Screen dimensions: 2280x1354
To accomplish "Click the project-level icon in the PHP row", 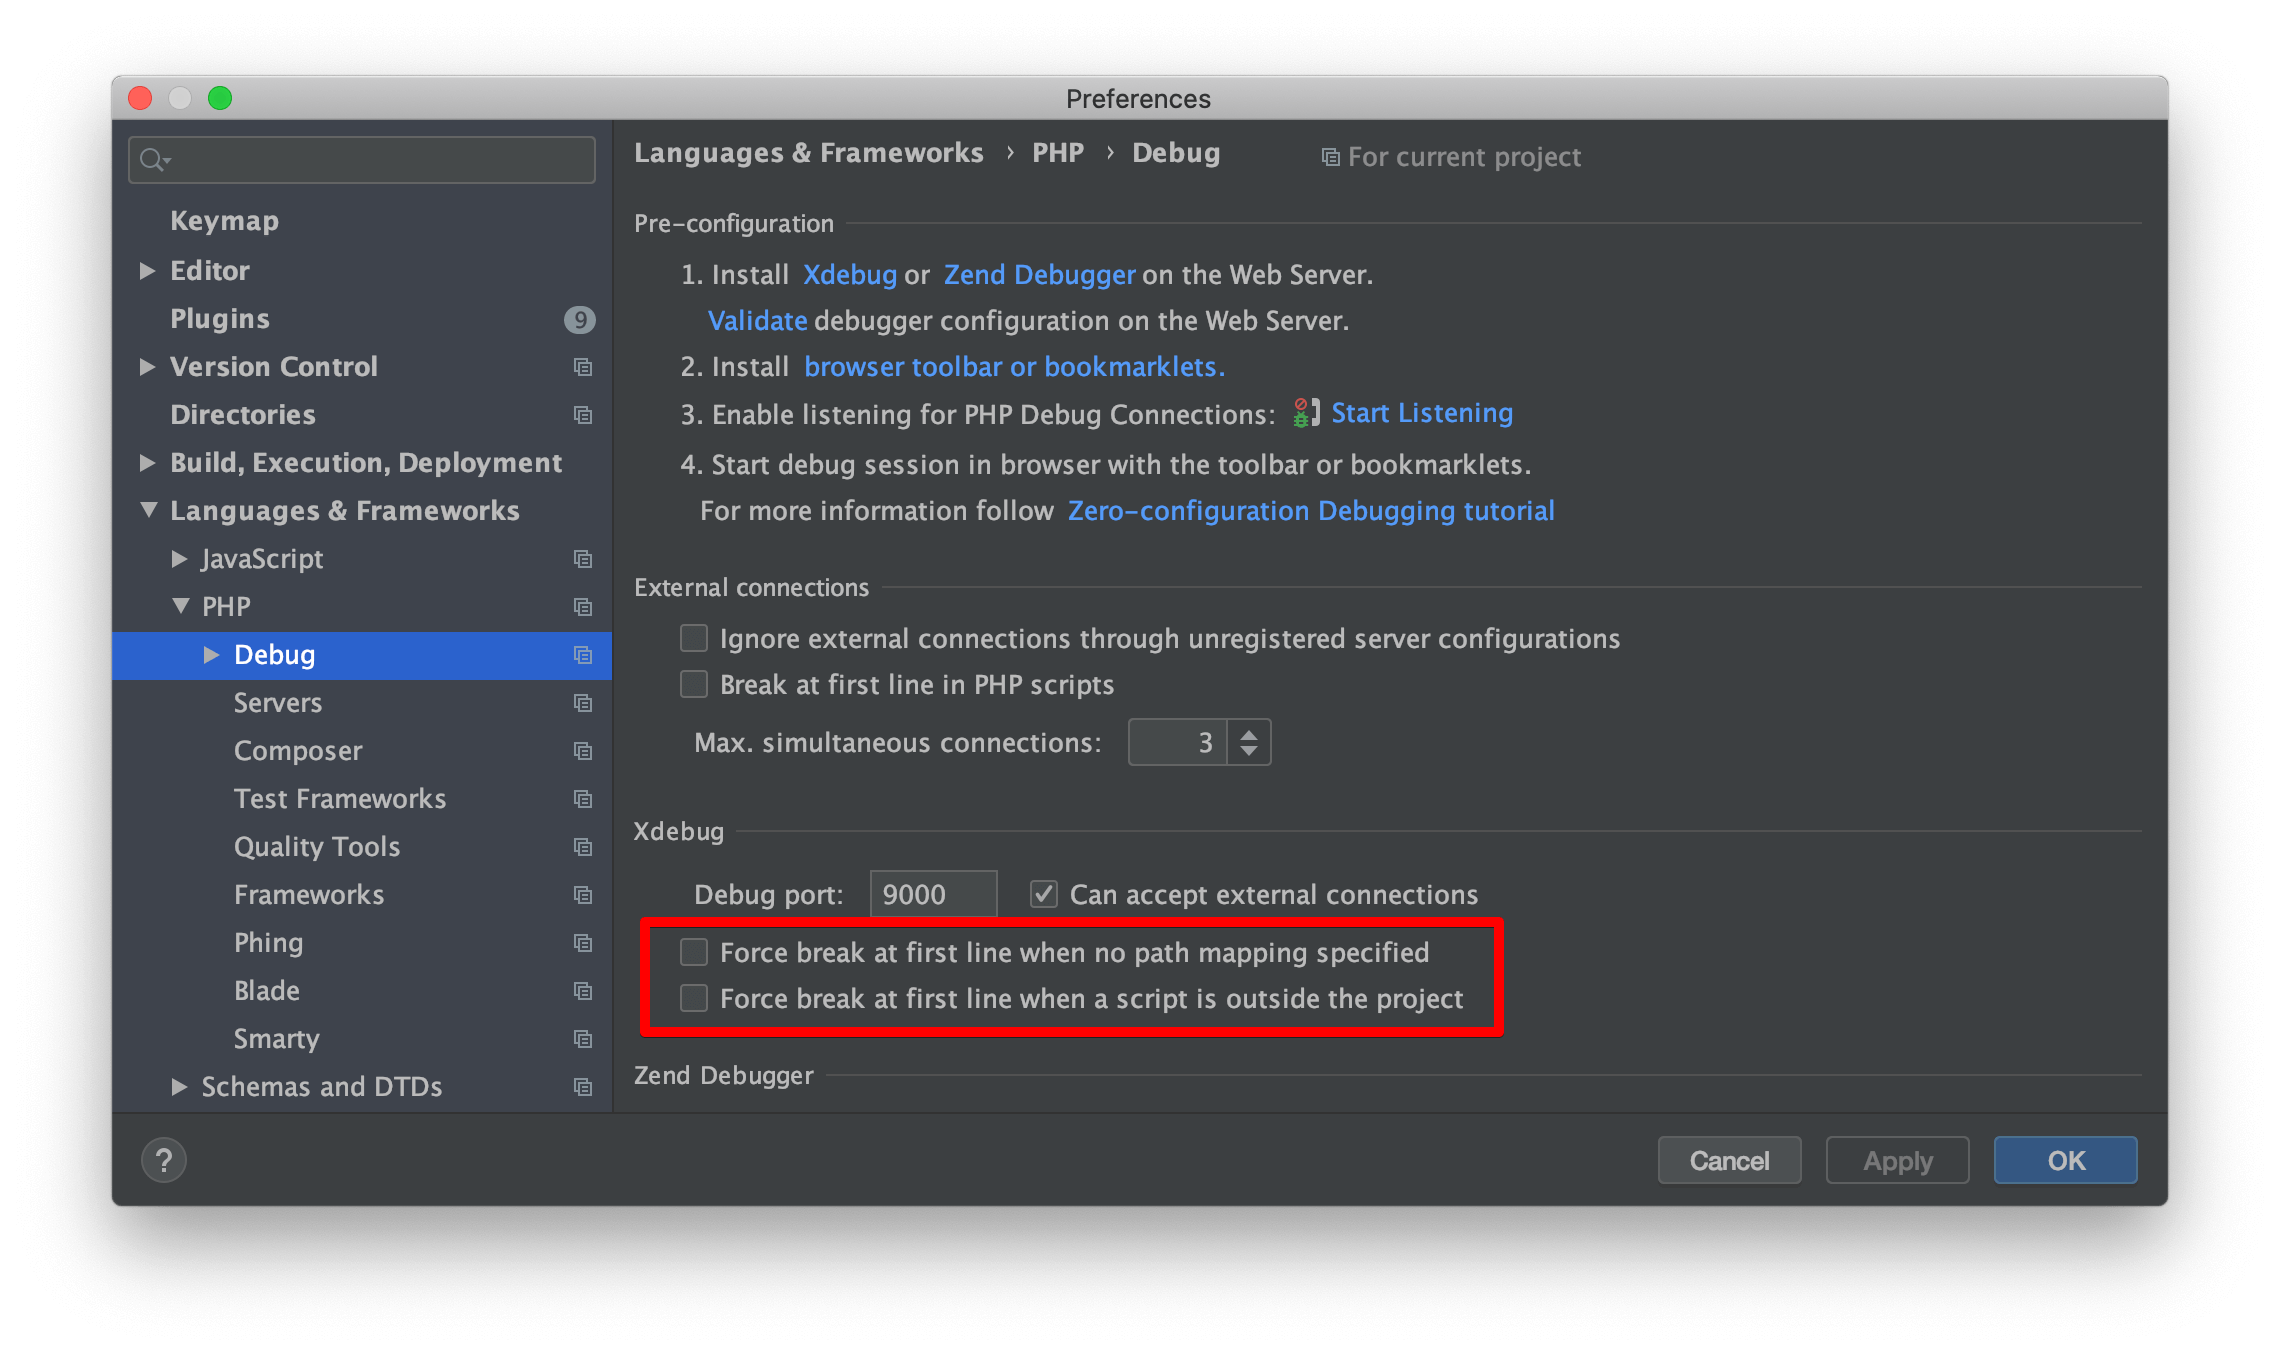I will (x=583, y=607).
